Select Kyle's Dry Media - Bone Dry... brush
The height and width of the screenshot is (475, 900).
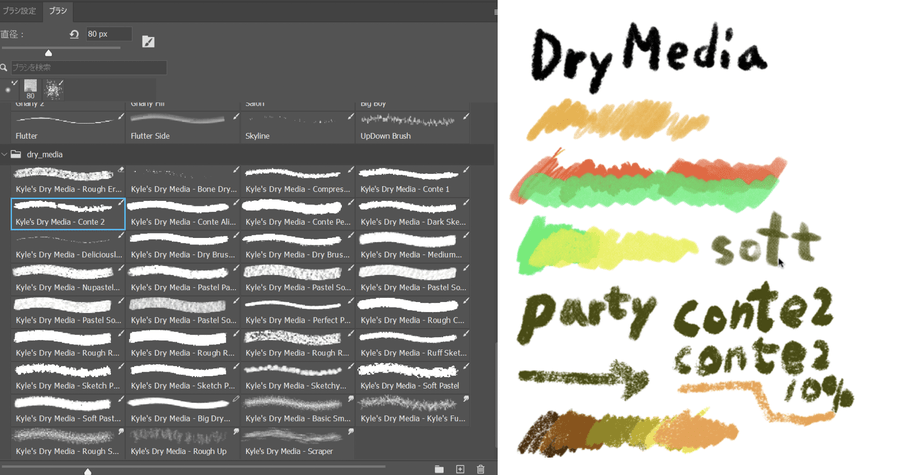click(183, 181)
